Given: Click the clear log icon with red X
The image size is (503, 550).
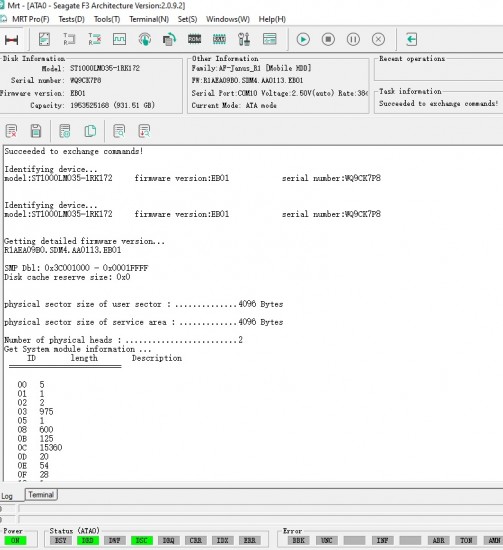Looking at the screenshot, I should pyautogui.click(x=12, y=131).
